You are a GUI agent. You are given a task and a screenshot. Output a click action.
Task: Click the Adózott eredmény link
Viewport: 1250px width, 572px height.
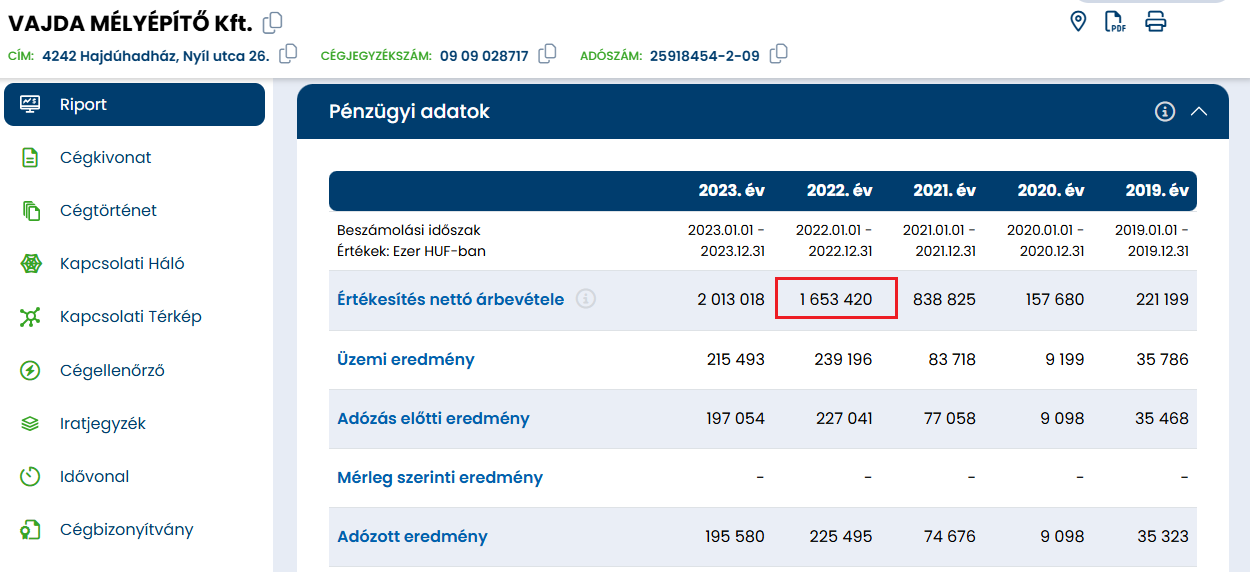412,536
